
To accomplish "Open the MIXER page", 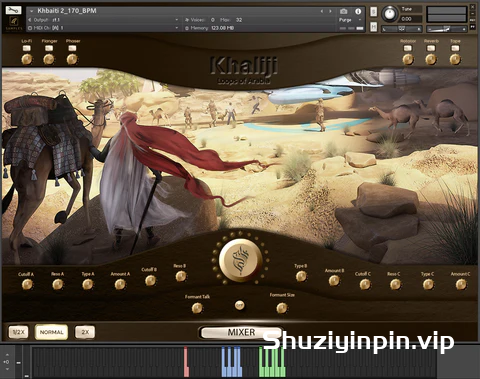I will [241, 332].
